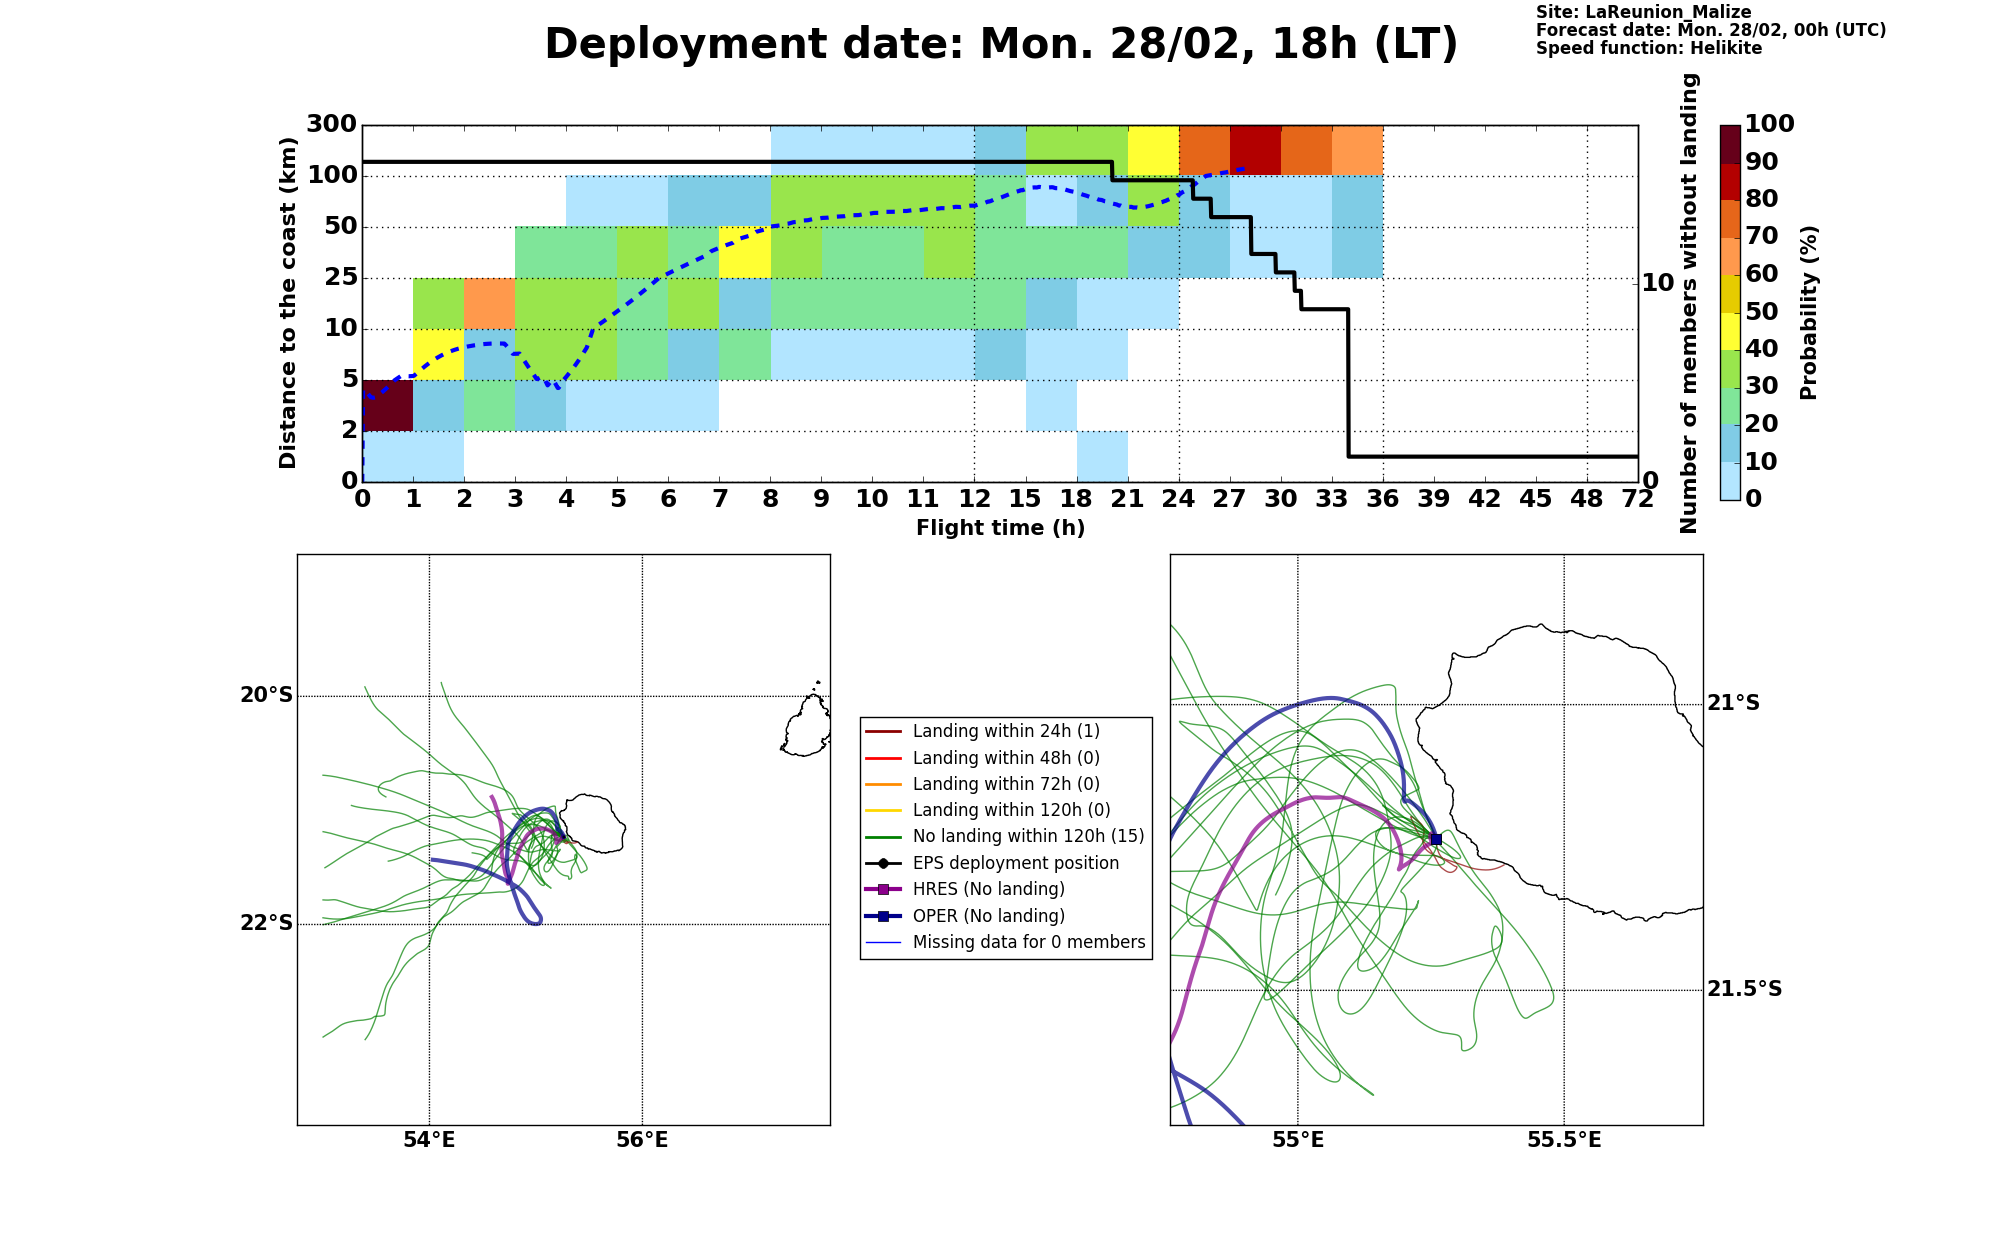Click the black diamond EPS deployment legend marker
2000x1250 pixels.
[x=883, y=863]
